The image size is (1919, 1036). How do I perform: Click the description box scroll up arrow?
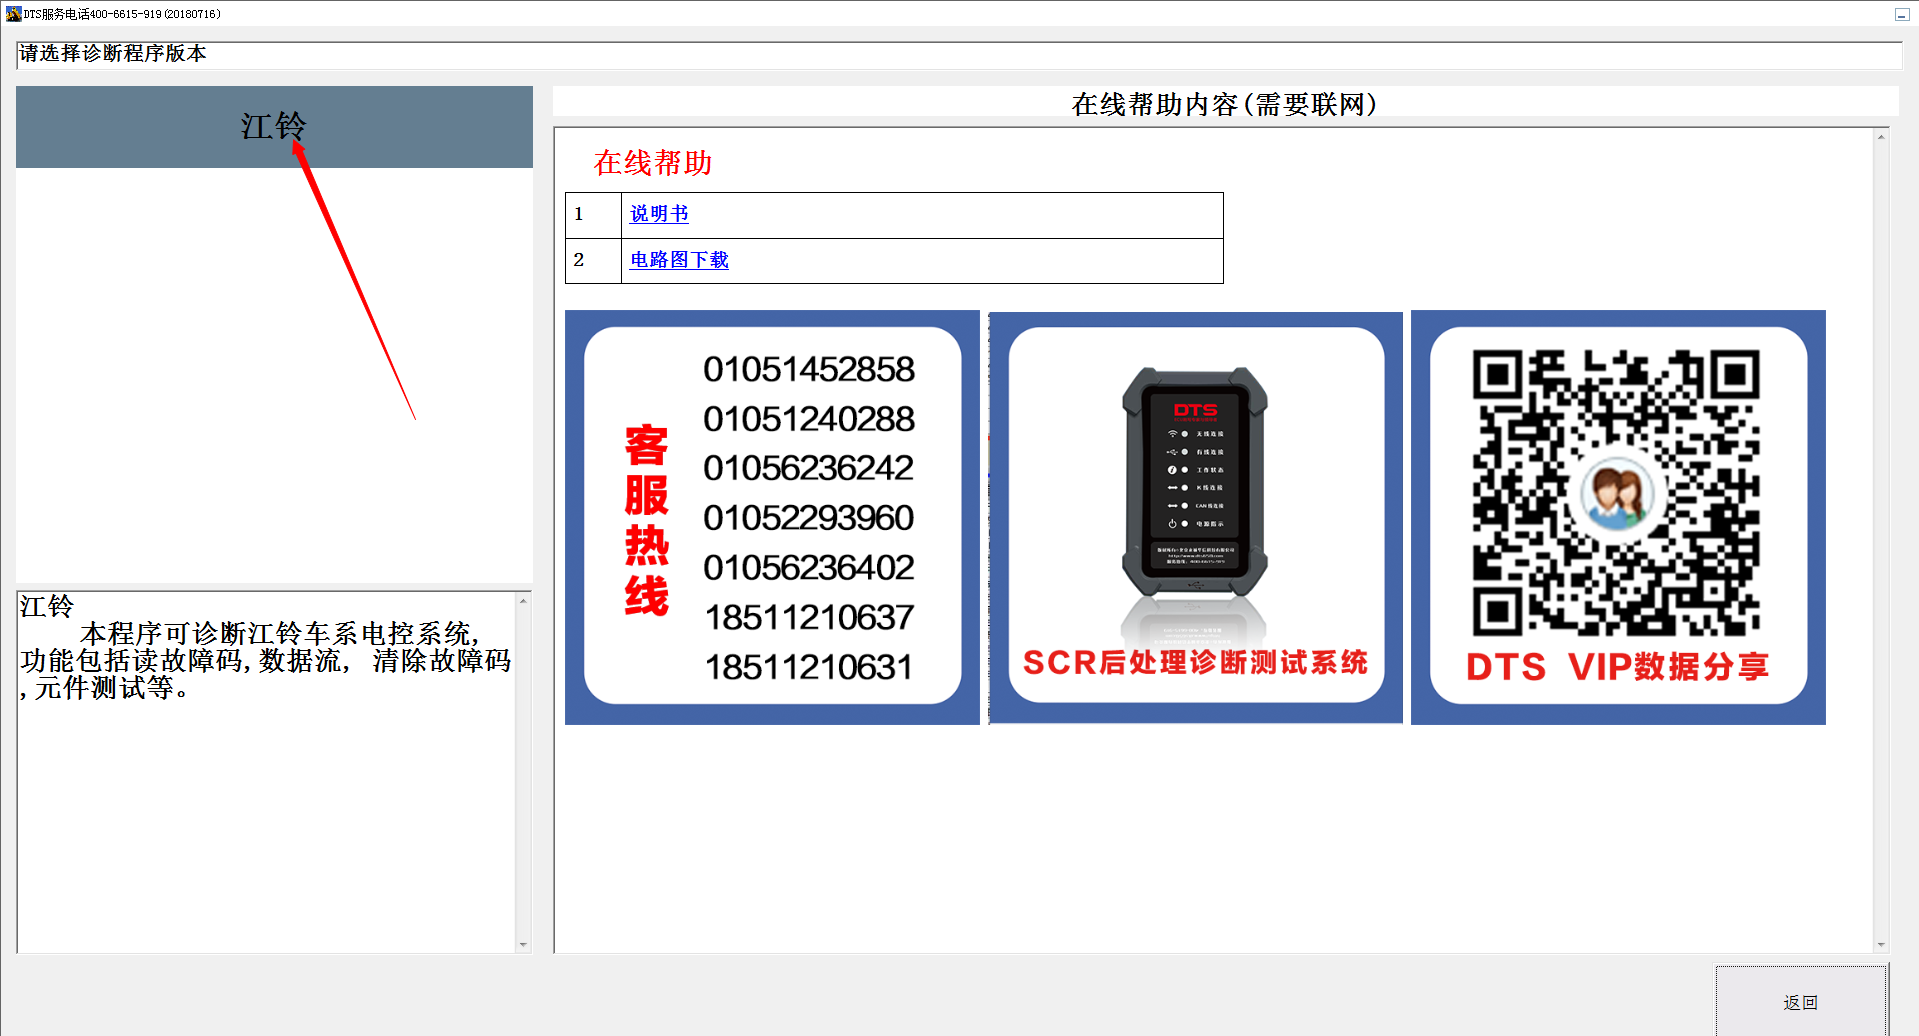pos(523,601)
